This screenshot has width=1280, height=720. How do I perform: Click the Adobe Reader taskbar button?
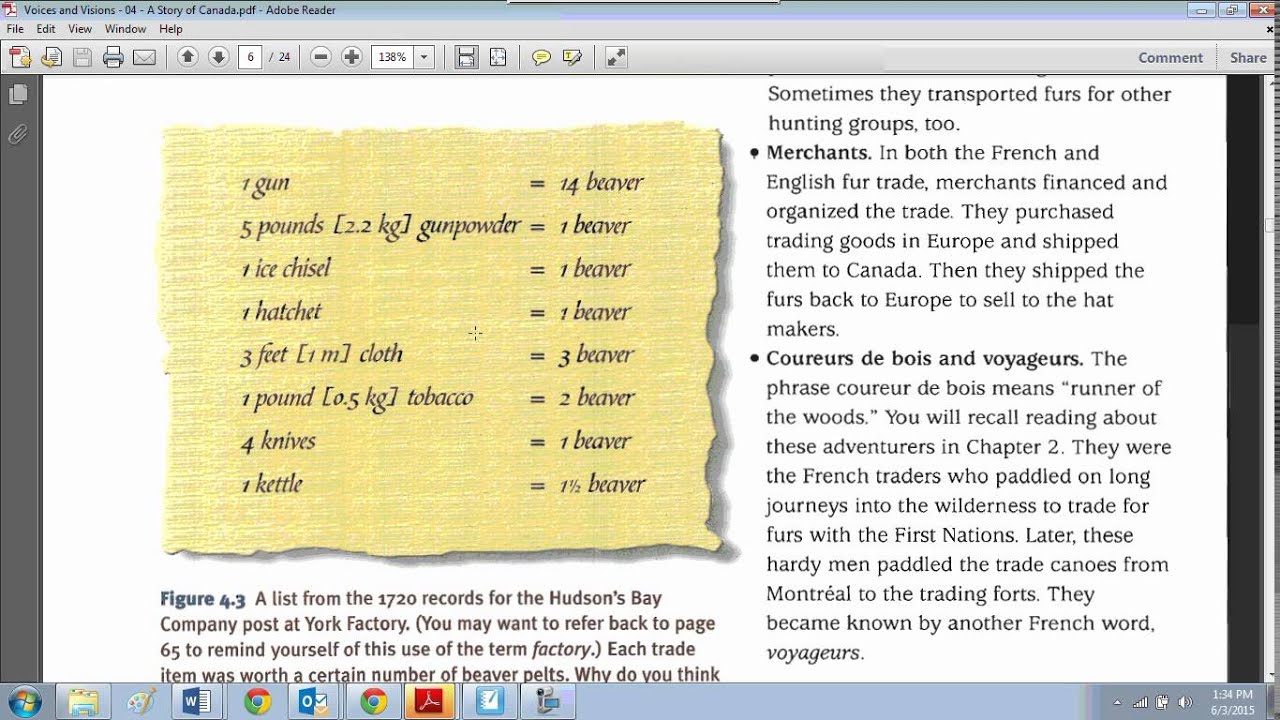pyautogui.click(x=430, y=702)
